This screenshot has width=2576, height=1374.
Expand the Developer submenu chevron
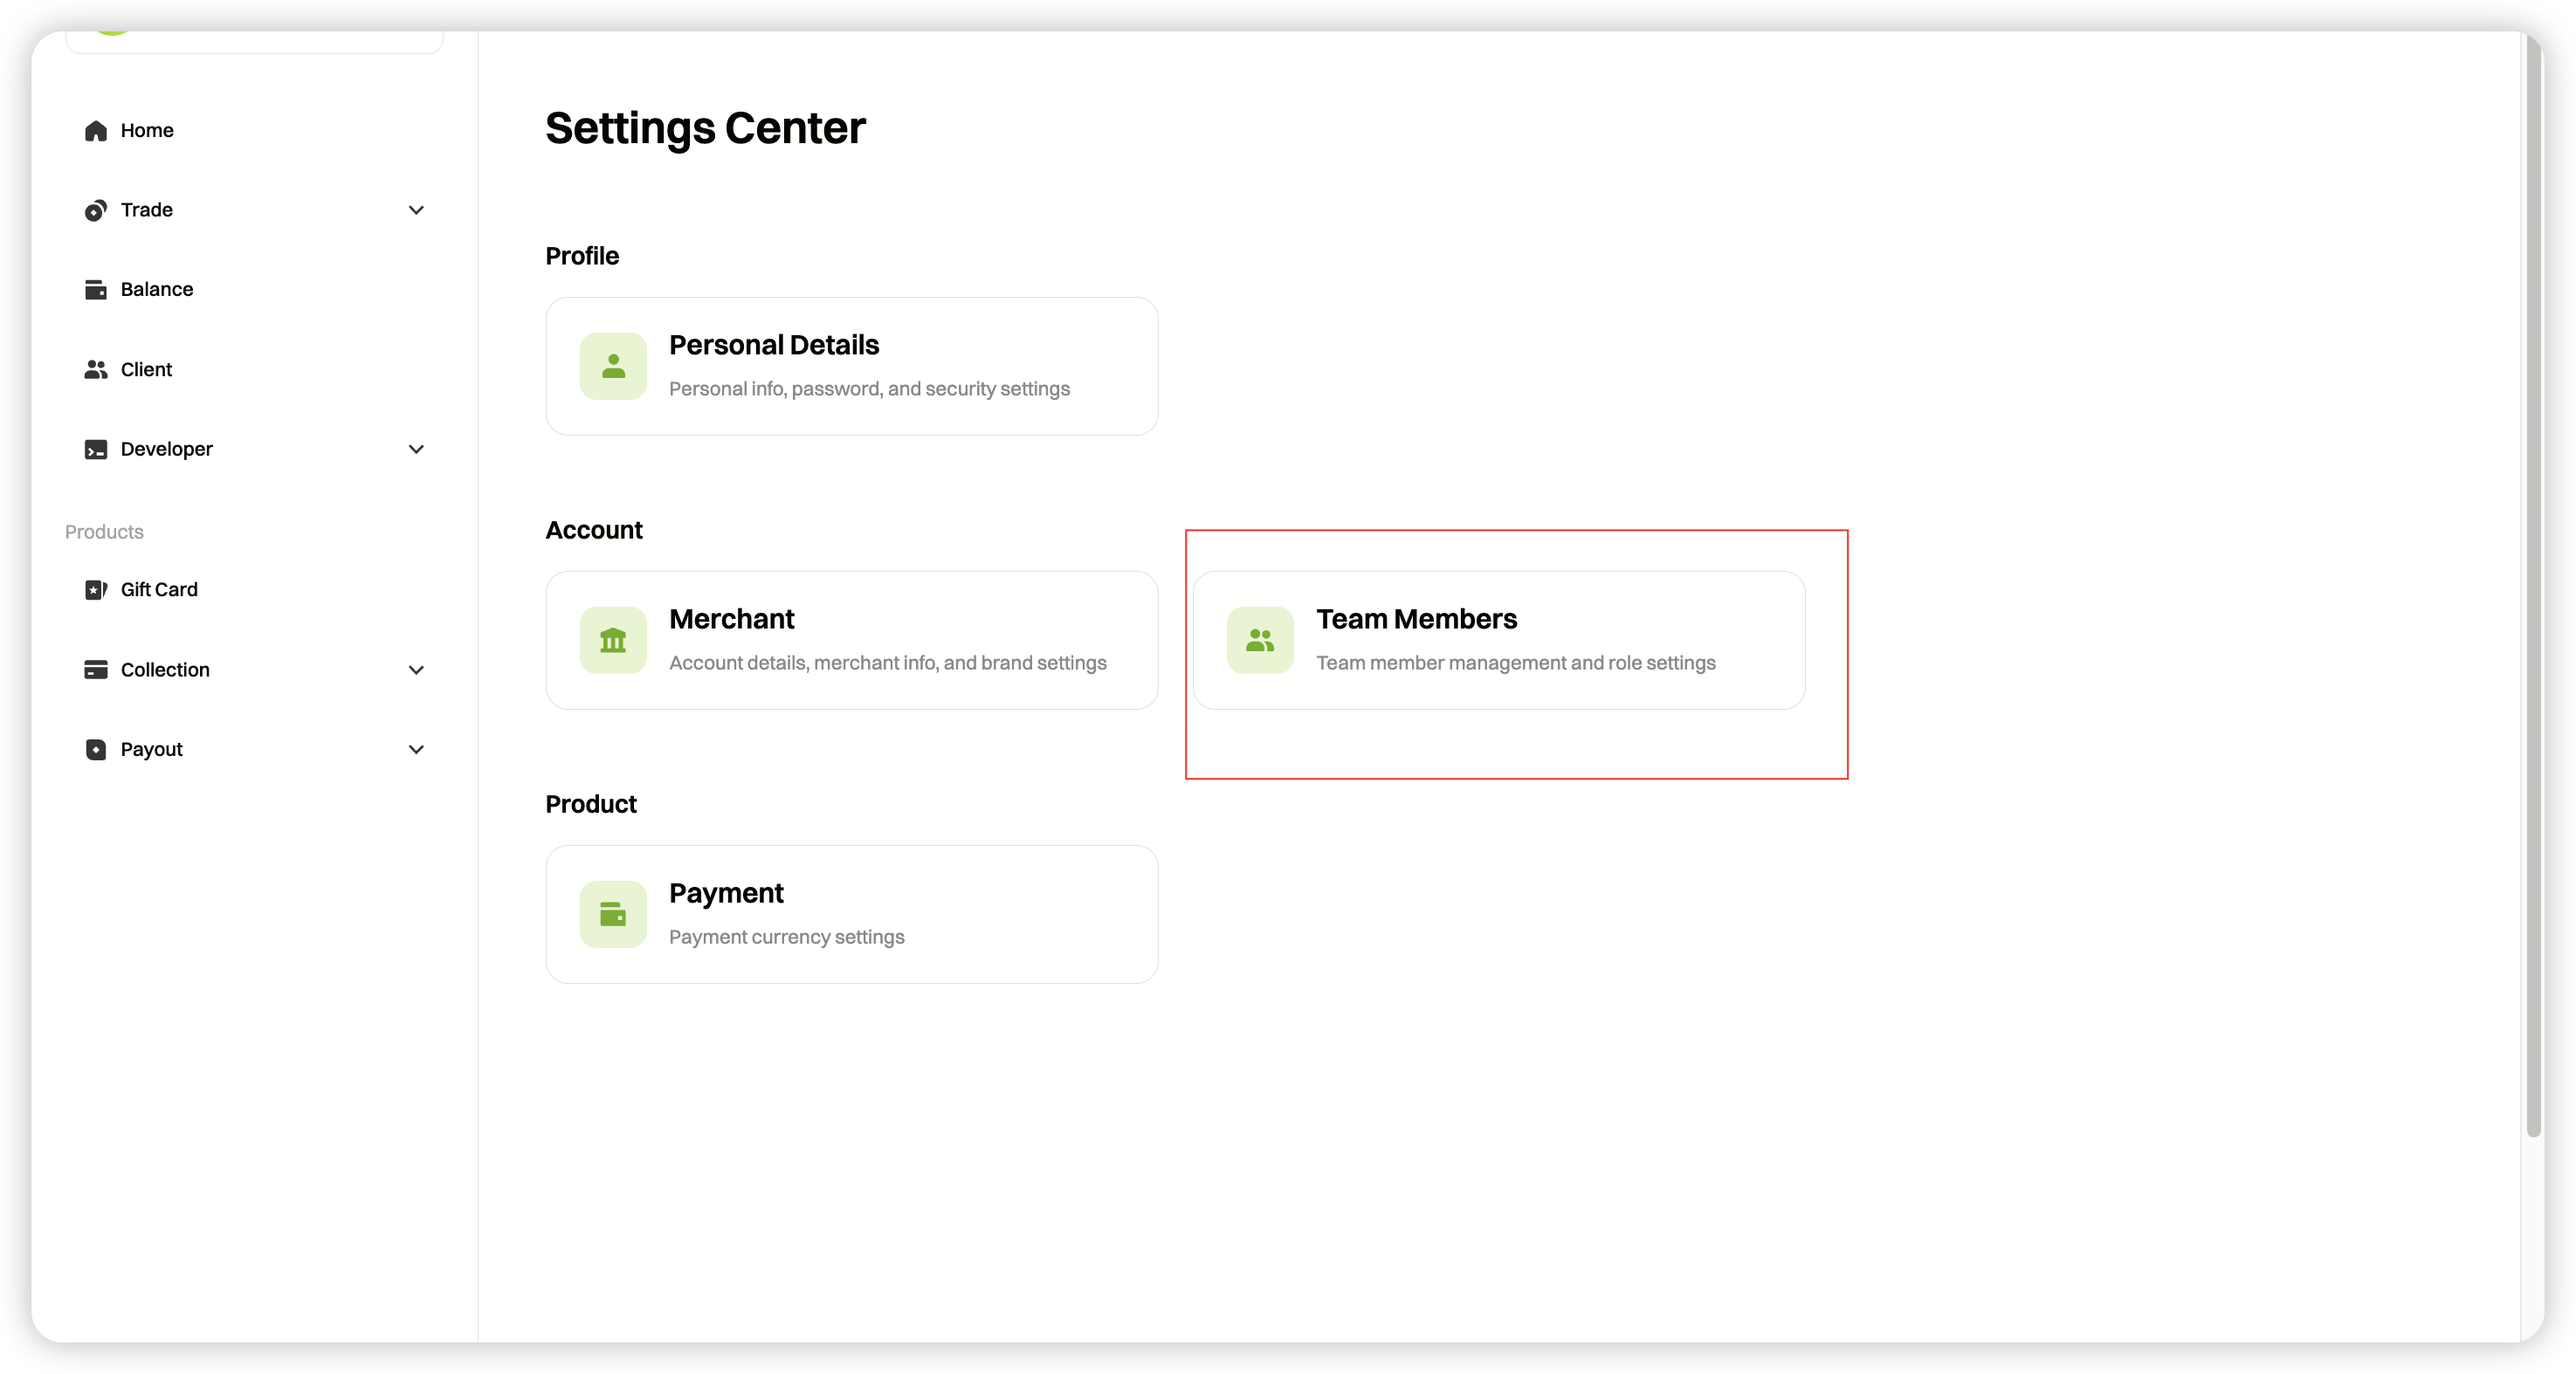tap(416, 450)
